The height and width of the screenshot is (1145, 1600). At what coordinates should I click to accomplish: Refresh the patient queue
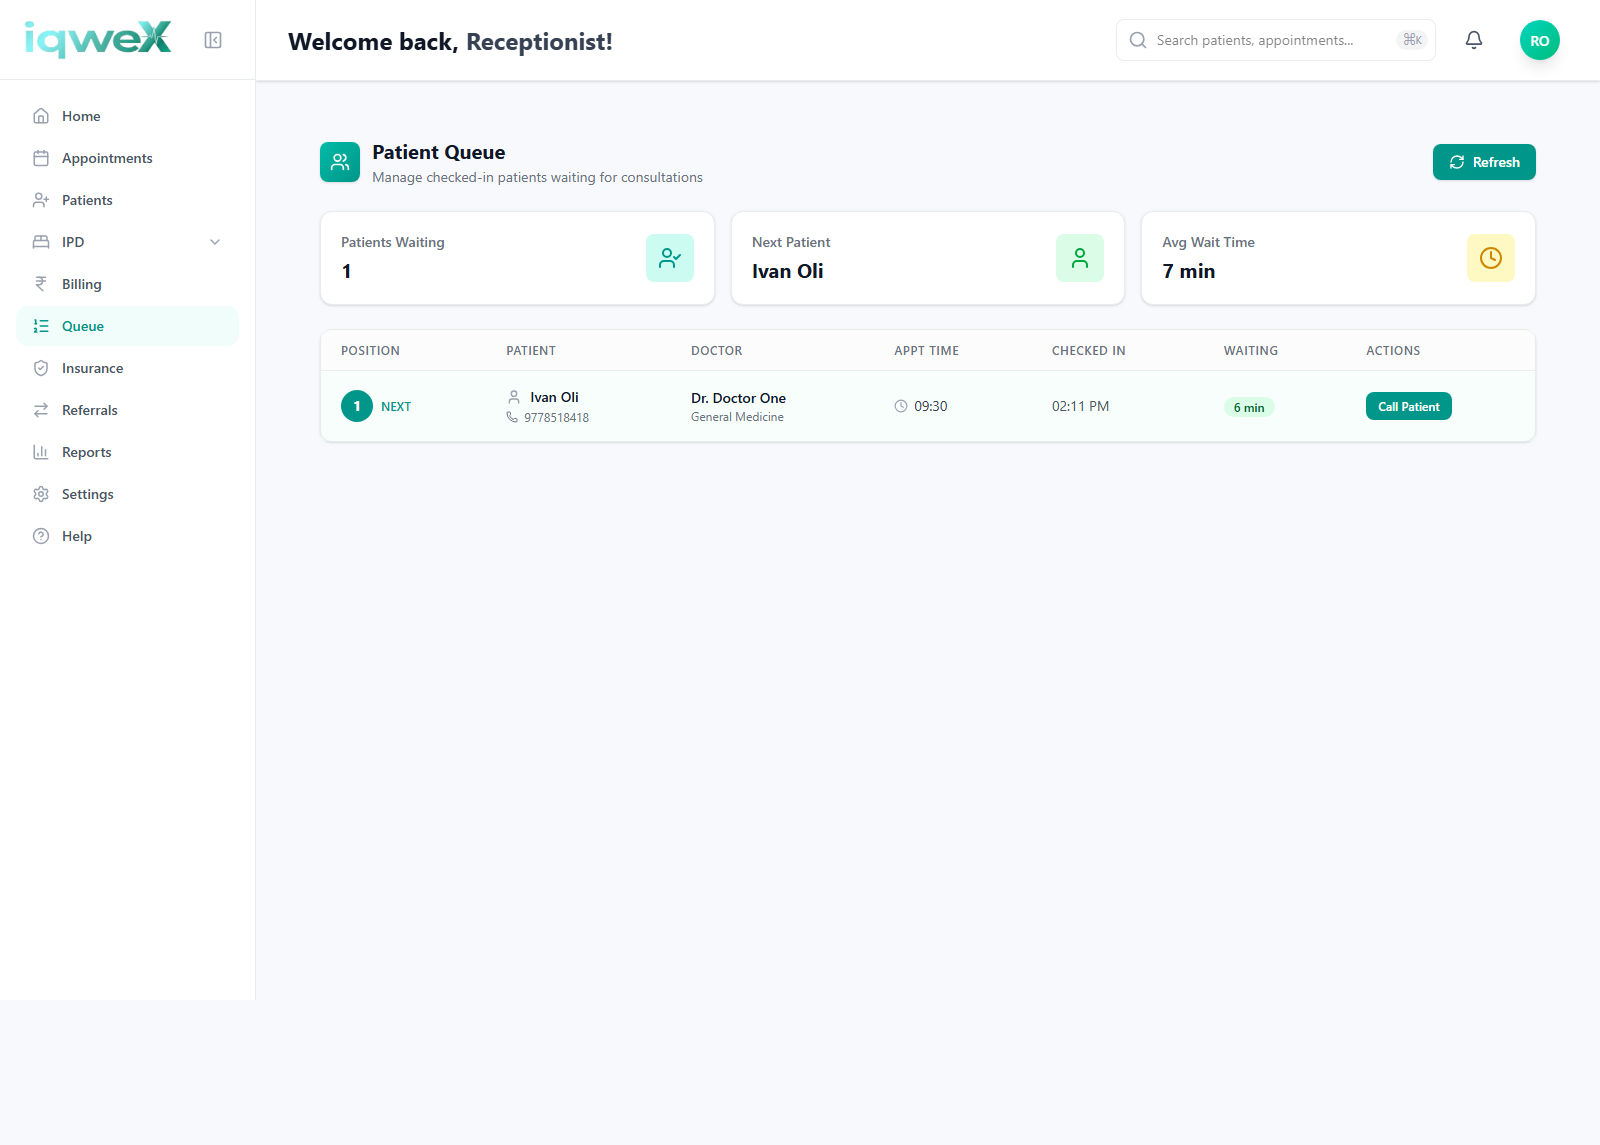pyautogui.click(x=1484, y=162)
